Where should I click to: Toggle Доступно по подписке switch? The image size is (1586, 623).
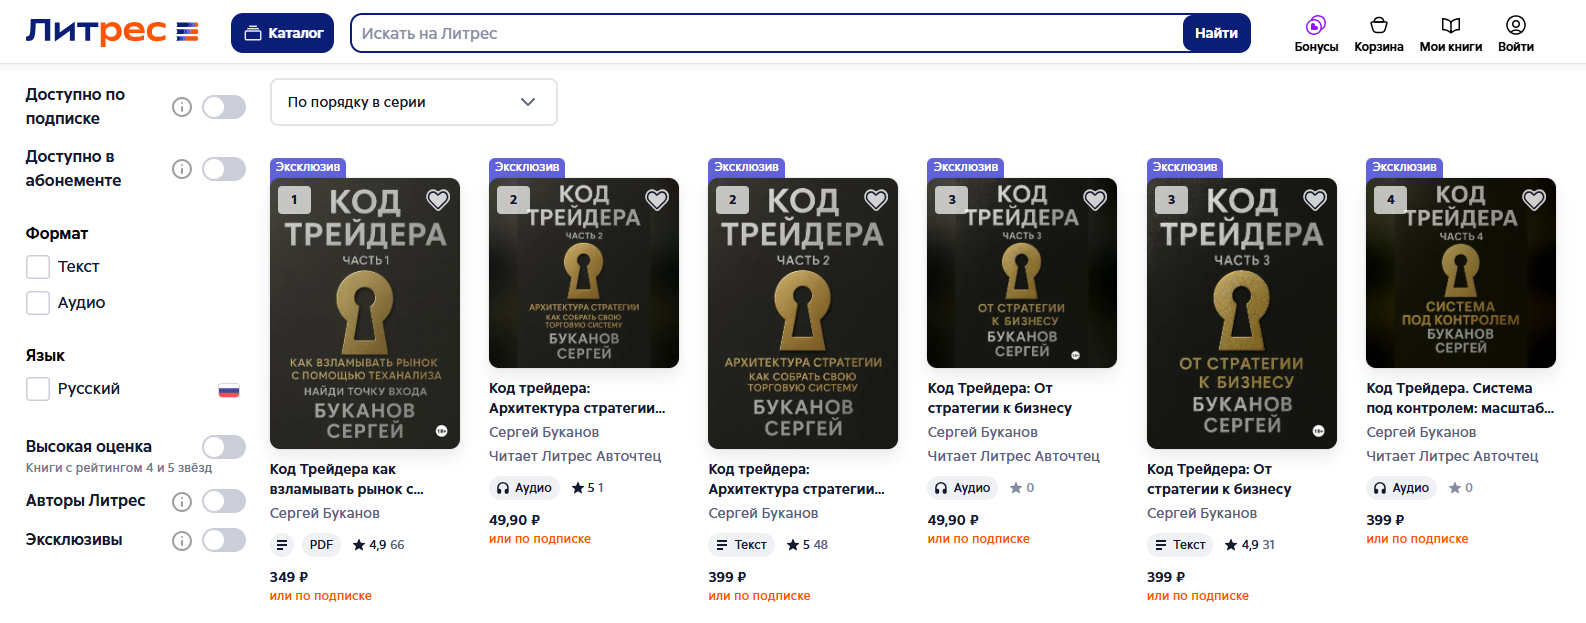pyautogui.click(x=224, y=107)
